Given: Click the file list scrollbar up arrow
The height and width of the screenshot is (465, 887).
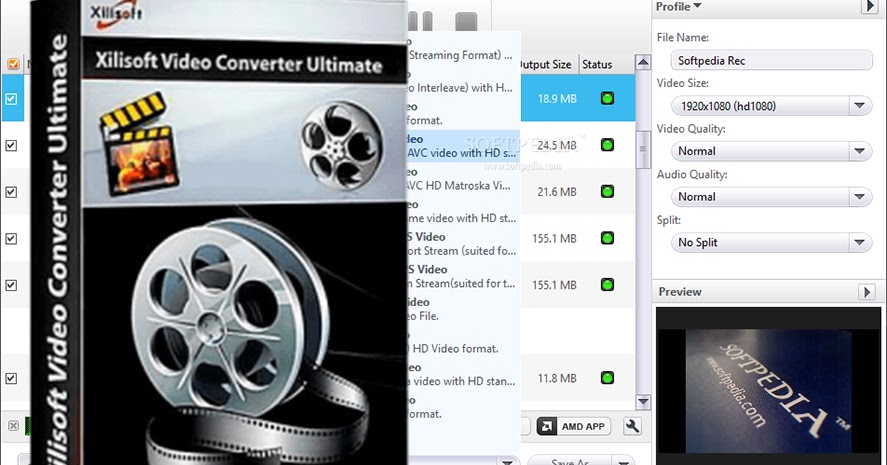Looking at the screenshot, I should tap(643, 62).
